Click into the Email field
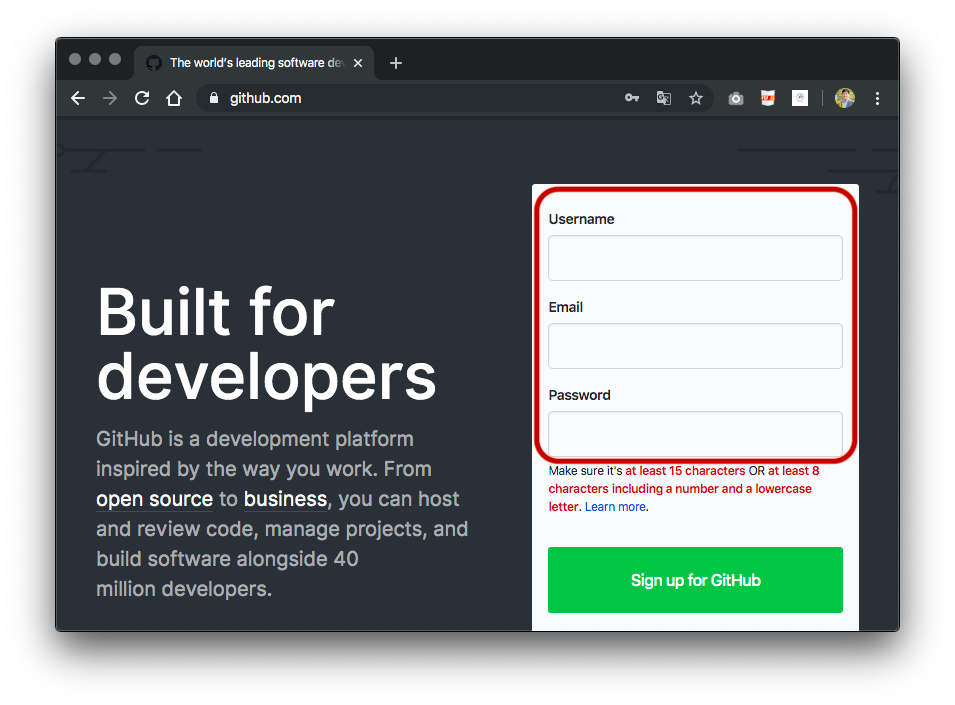 [x=695, y=346]
